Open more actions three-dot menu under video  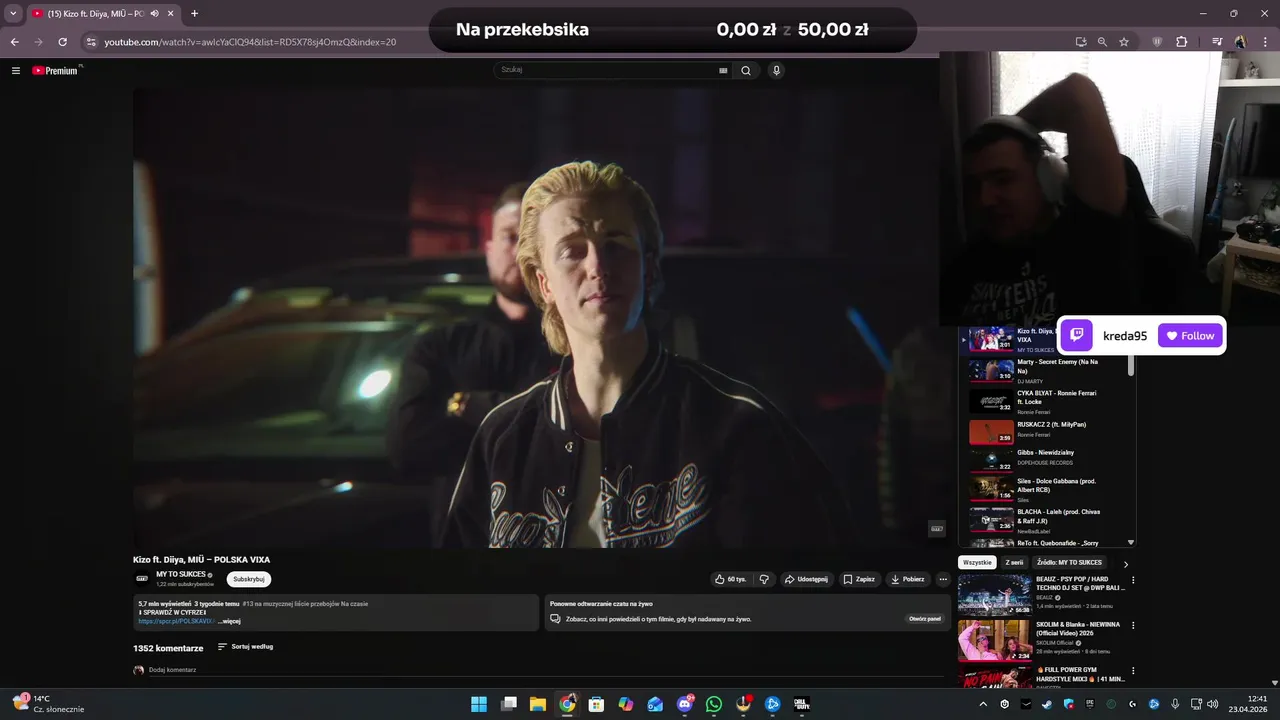click(x=942, y=579)
